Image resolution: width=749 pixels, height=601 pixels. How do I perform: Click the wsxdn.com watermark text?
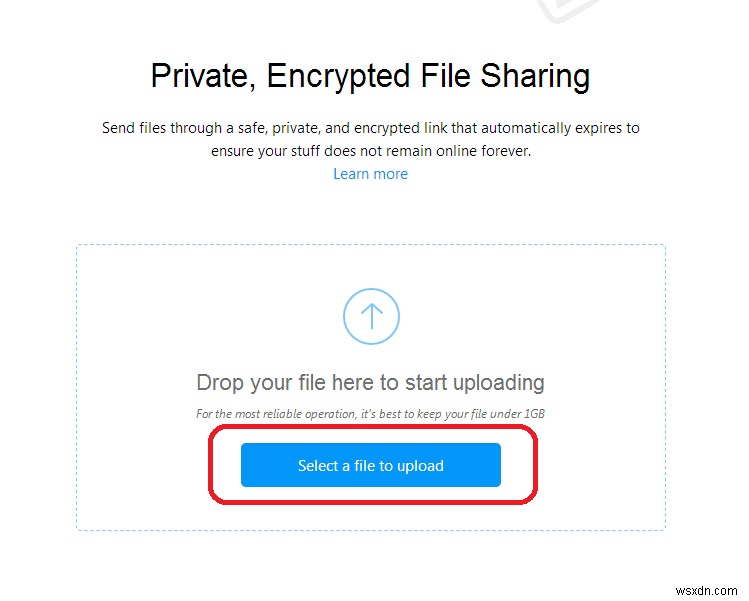coord(706,590)
